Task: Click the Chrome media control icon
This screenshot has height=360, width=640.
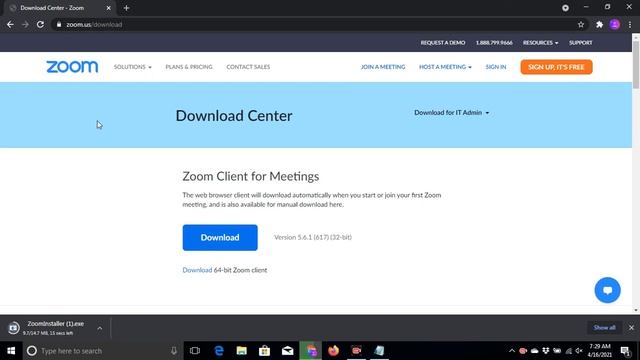Action: [565, 8]
